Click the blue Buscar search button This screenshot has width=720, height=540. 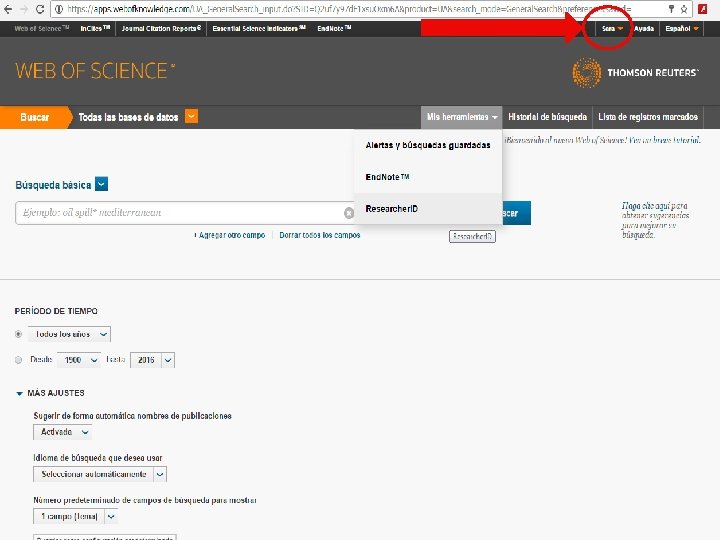516,213
